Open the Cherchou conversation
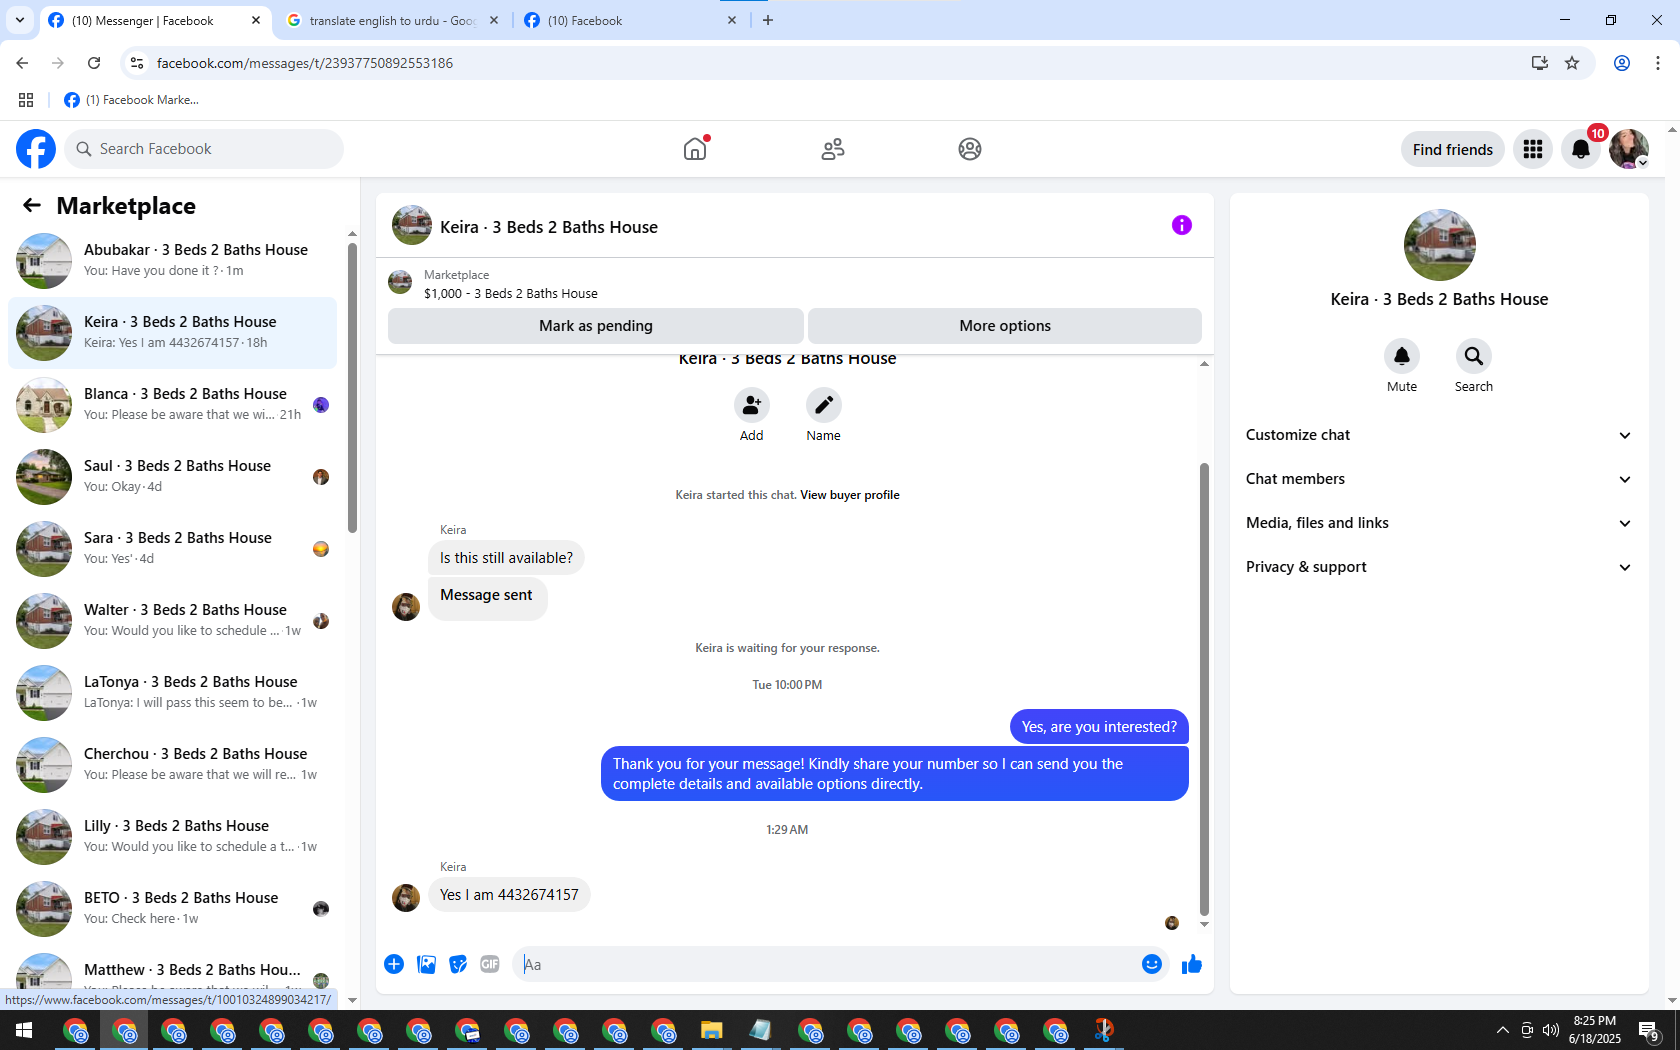Image resolution: width=1680 pixels, height=1050 pixels. 172,764
